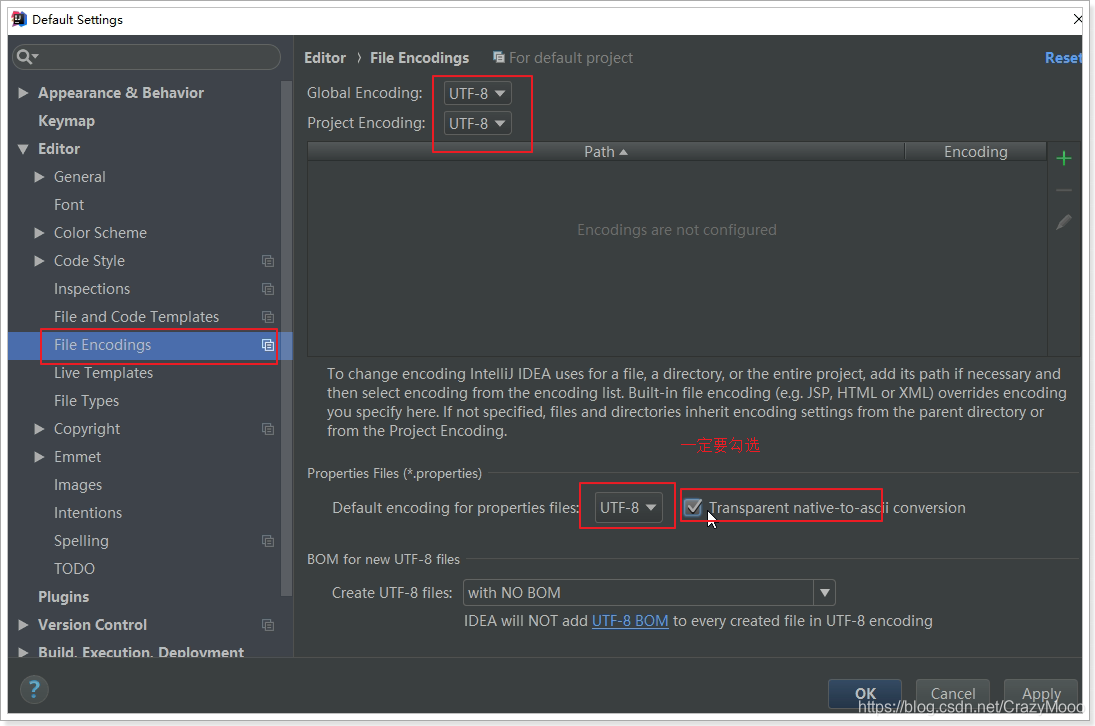Sort by the Path column header
The width and height of the screenshot is (1095, 726).
[x=605, y=151]
